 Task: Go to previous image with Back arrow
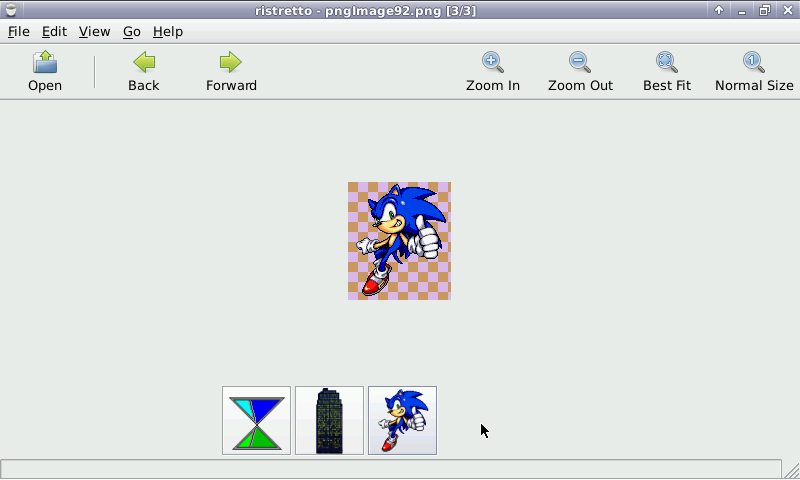click(144, 62)
